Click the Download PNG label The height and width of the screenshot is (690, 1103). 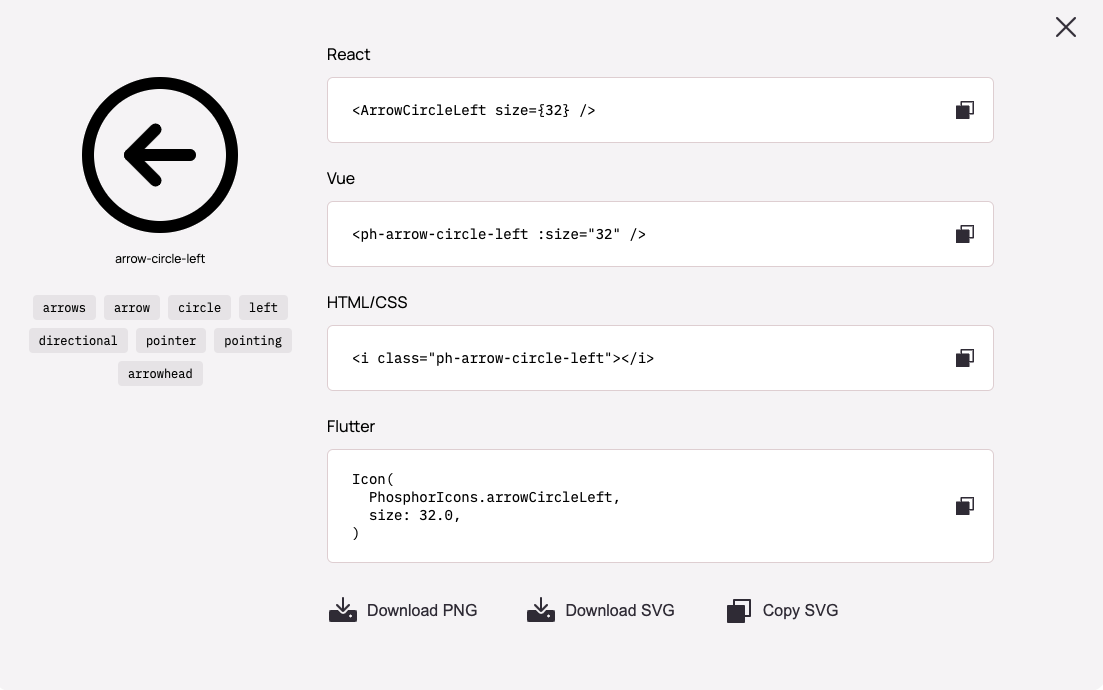422,610
